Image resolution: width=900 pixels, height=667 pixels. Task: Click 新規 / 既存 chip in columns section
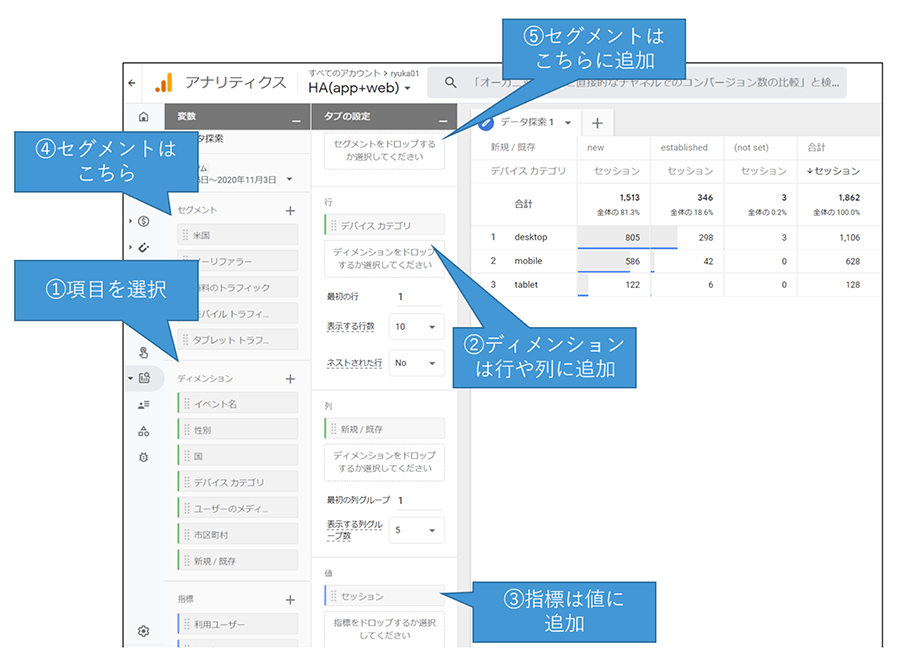384,429
